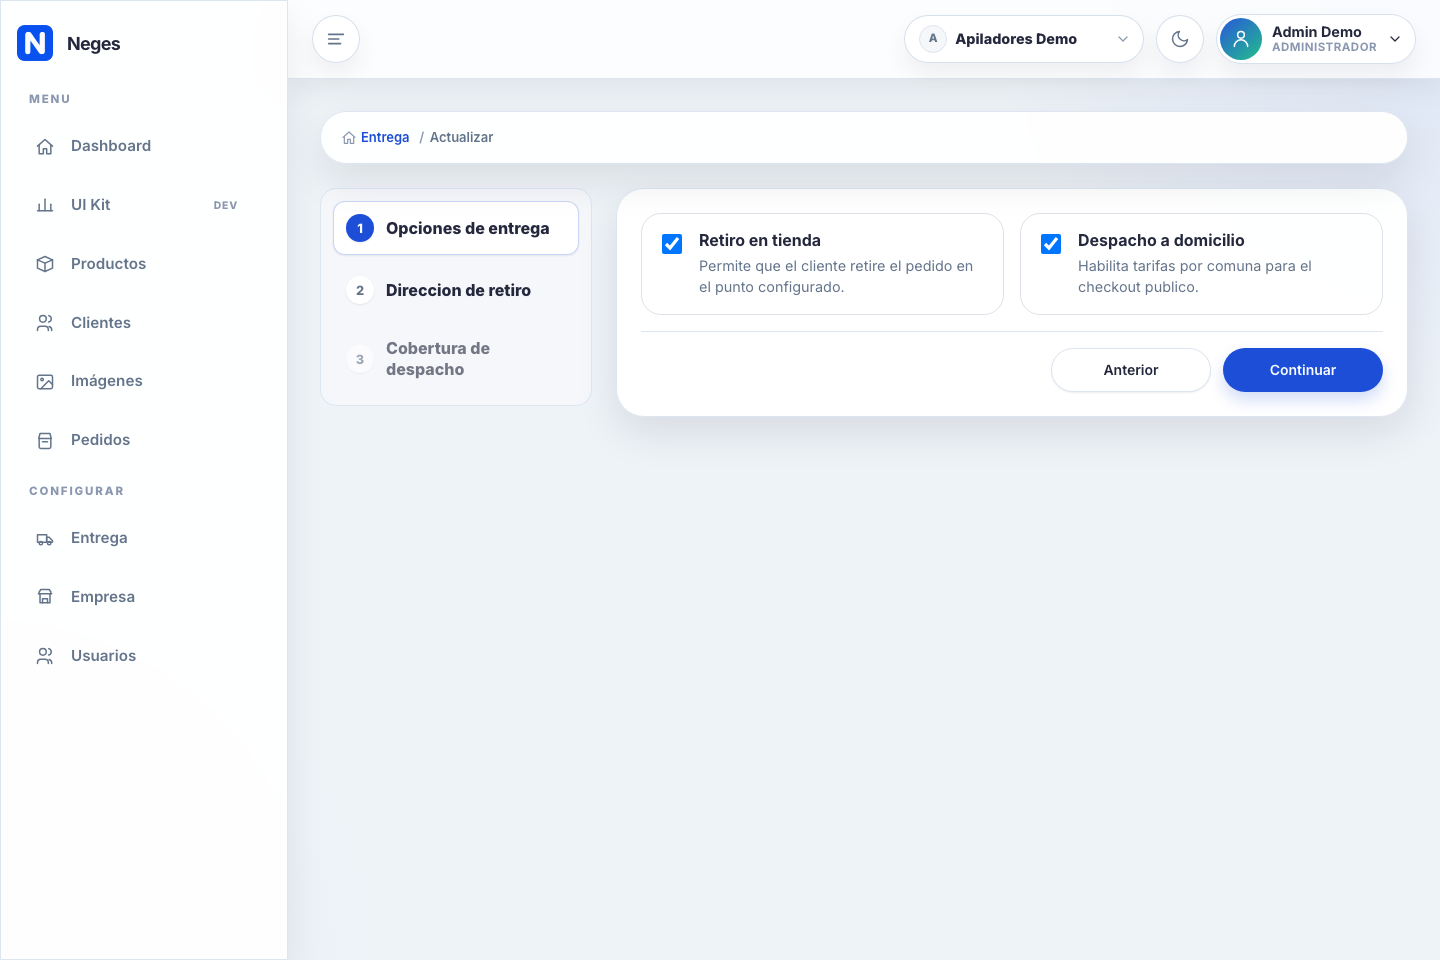This screenshot has width=1440, height=960.
Task: Open Entrega under Configurar
Action: 144,538
